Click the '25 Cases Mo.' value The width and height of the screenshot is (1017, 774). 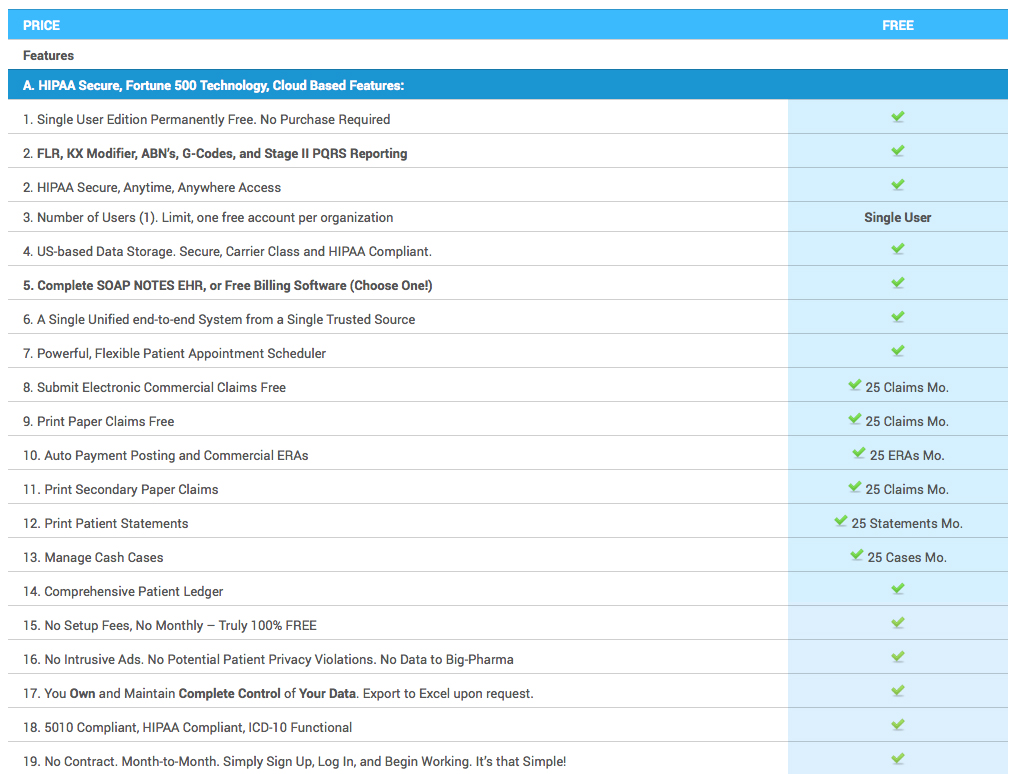point(907,557)
